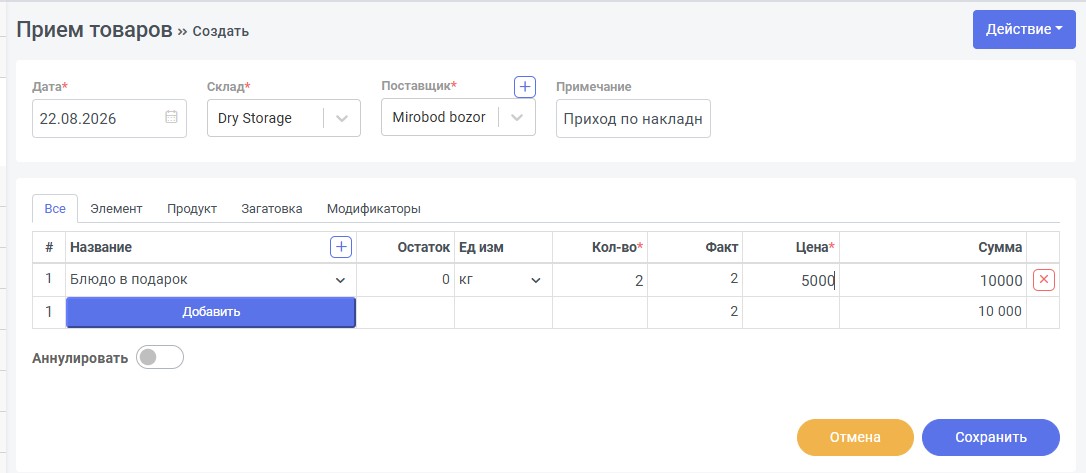Click the total sum 10 000

(x=1000, y=312)
